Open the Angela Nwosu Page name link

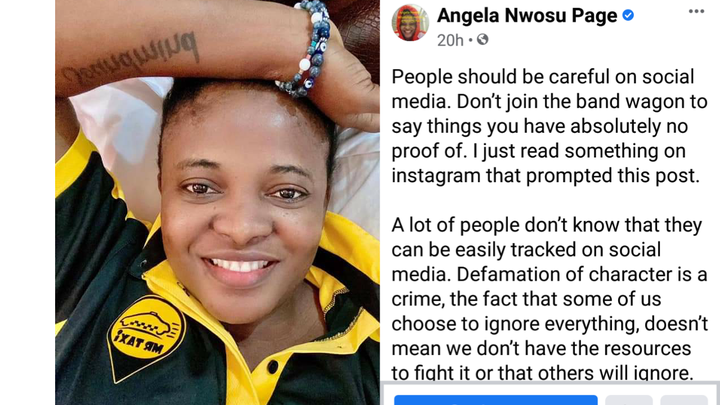(x=527, y=16)
